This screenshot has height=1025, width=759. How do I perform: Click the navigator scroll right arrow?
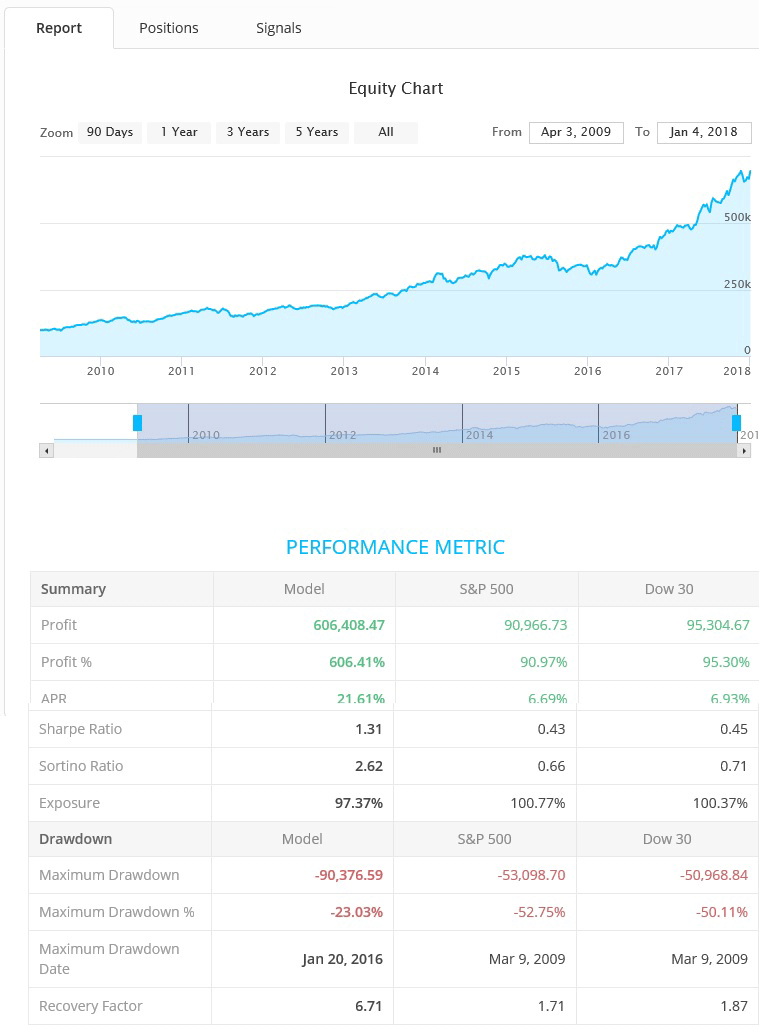[744, 451]
